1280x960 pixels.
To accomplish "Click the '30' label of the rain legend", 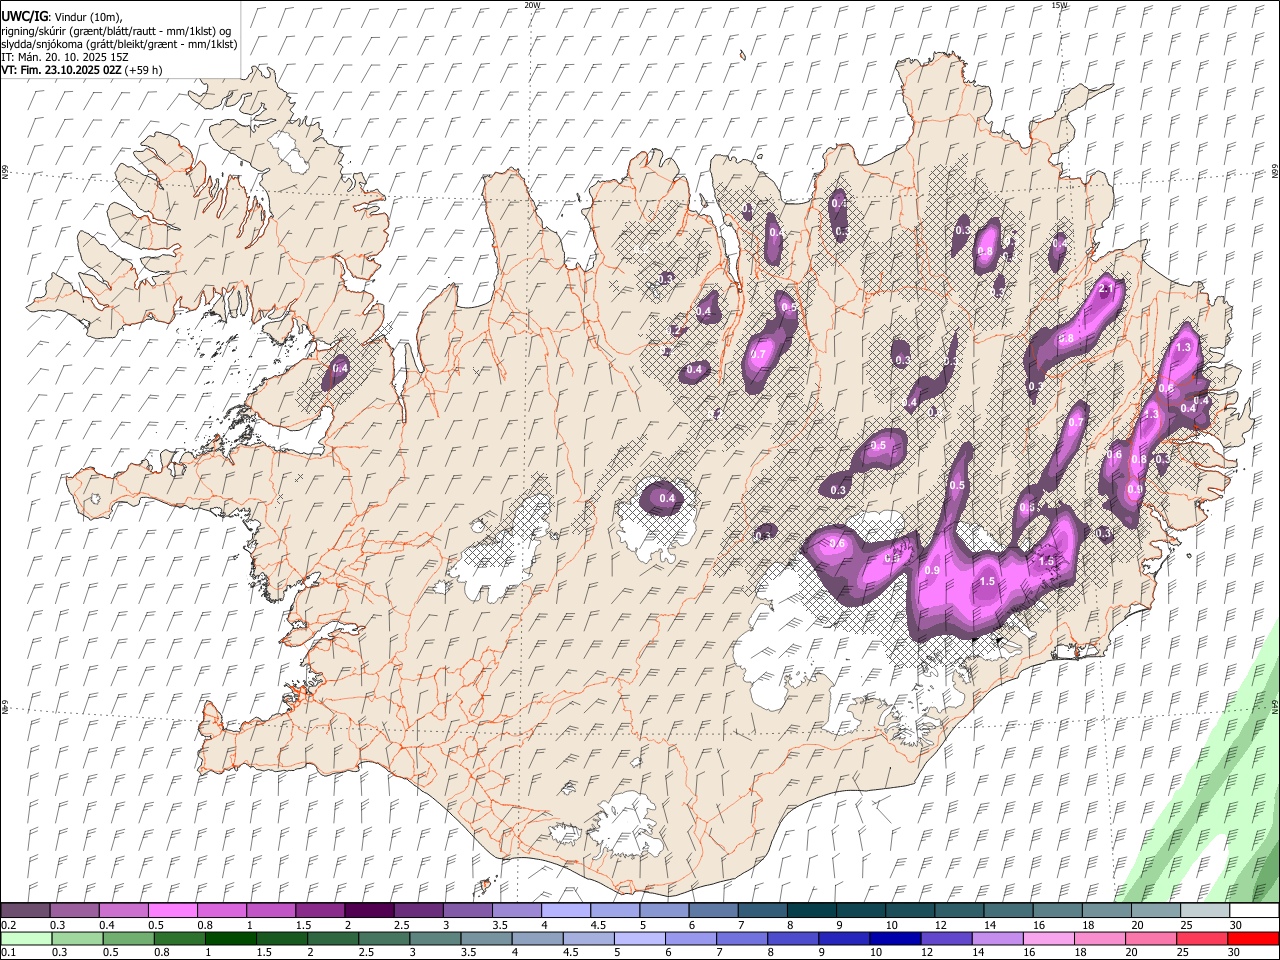I will (x=1233, y=953).
